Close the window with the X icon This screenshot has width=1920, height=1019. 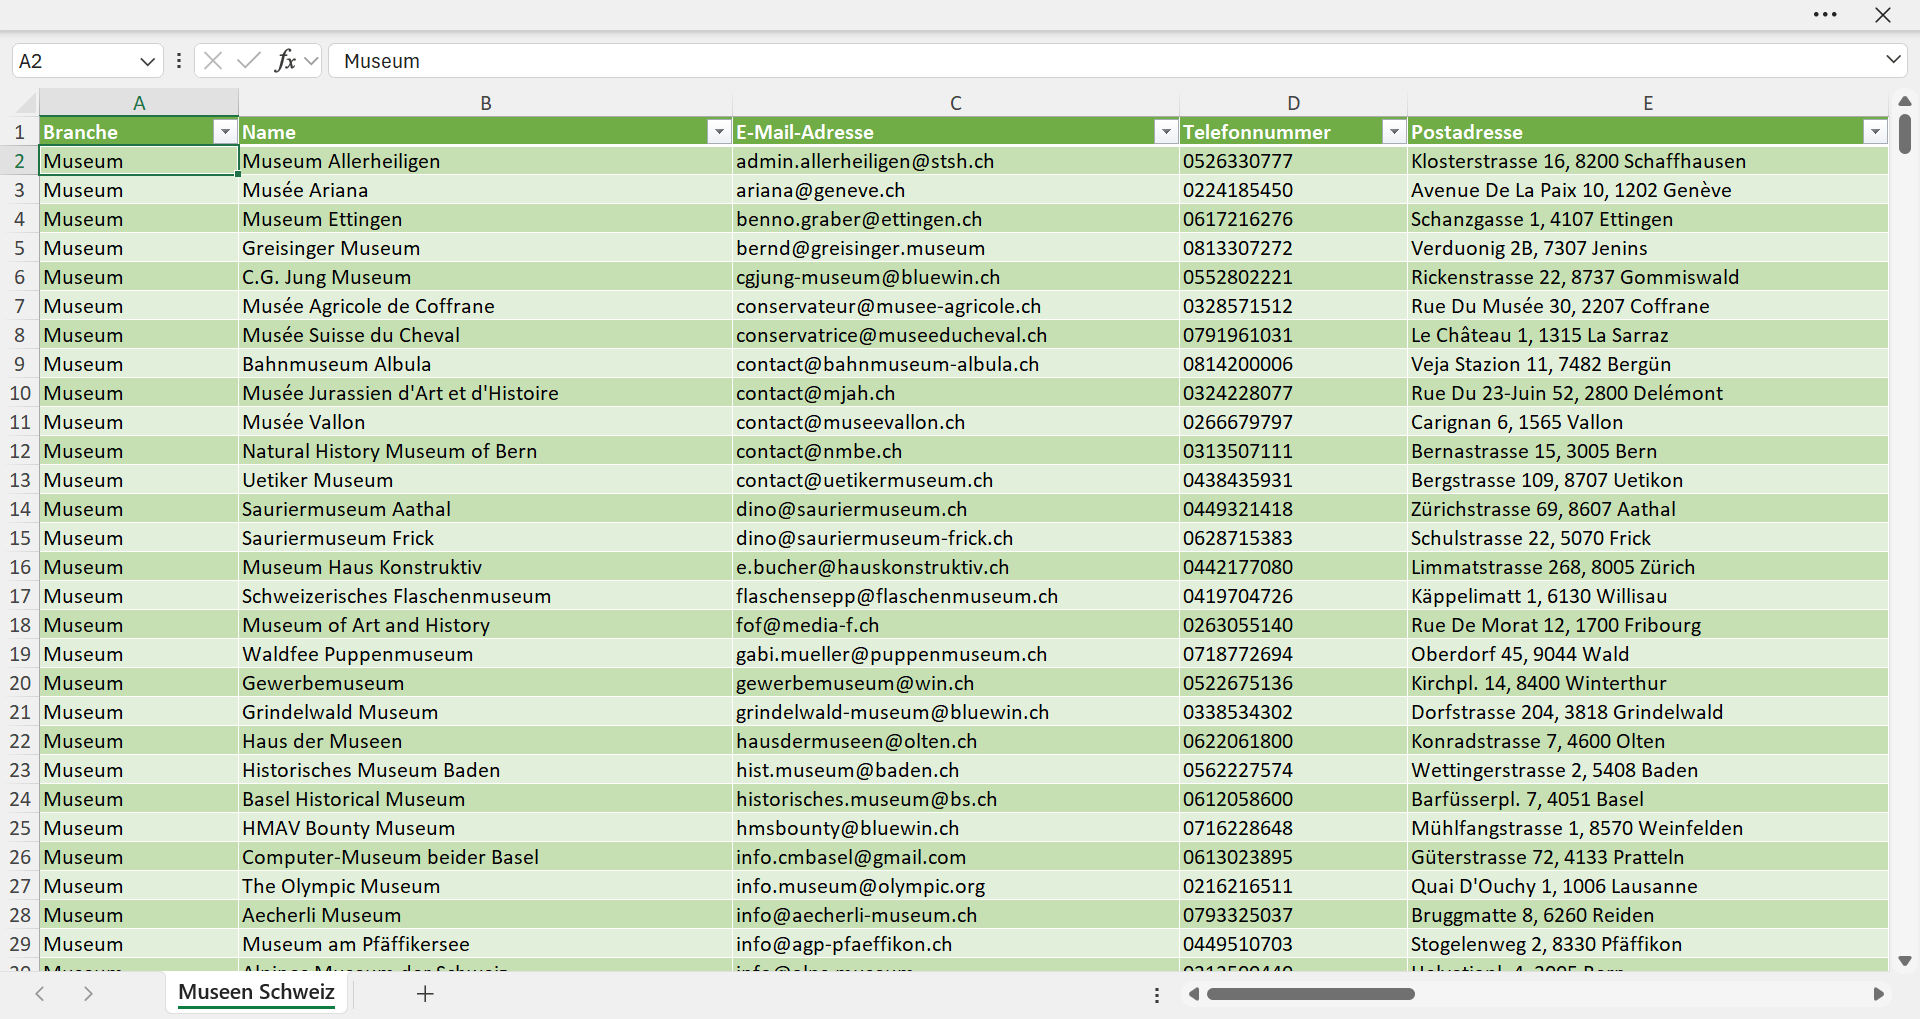(1883, 15)
